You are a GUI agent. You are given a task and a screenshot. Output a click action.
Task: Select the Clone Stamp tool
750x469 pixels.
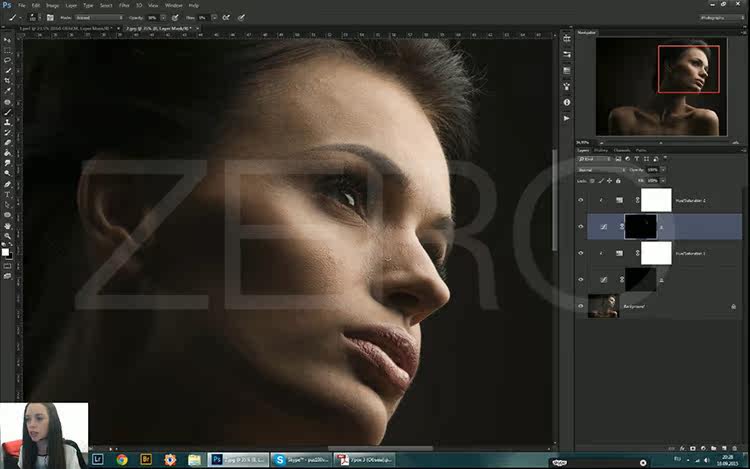coord(7,122)
